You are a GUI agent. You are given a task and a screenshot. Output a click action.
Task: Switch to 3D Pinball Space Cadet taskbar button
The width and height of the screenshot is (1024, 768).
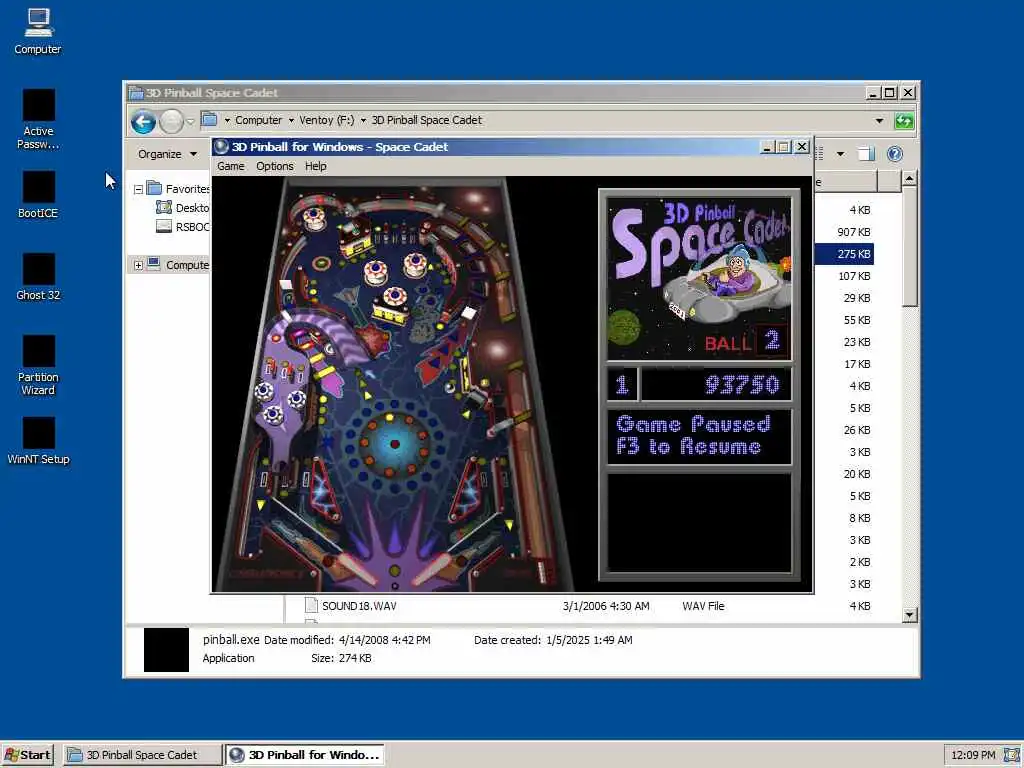point(142,755)
